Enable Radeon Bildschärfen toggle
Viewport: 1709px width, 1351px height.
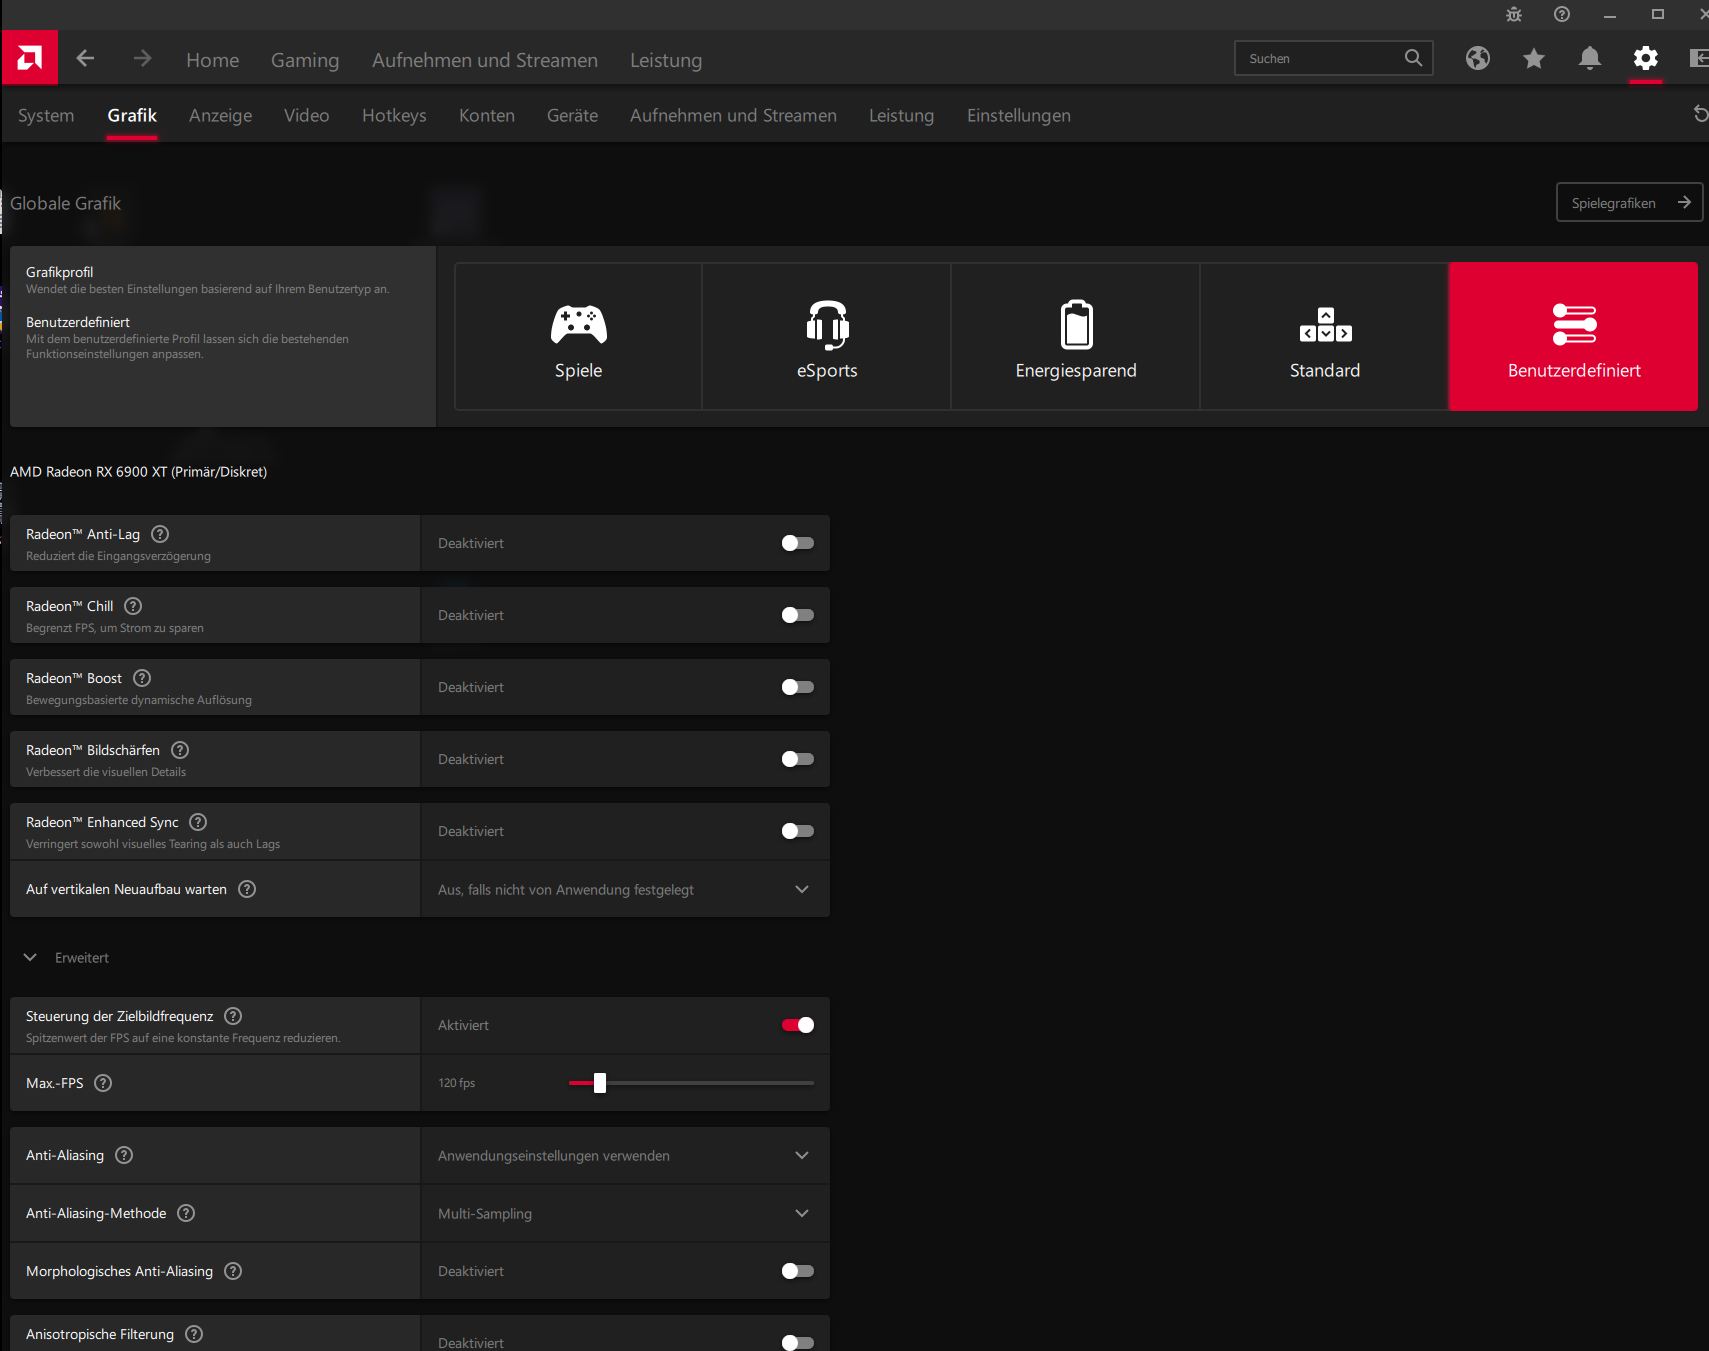(798, 759)
